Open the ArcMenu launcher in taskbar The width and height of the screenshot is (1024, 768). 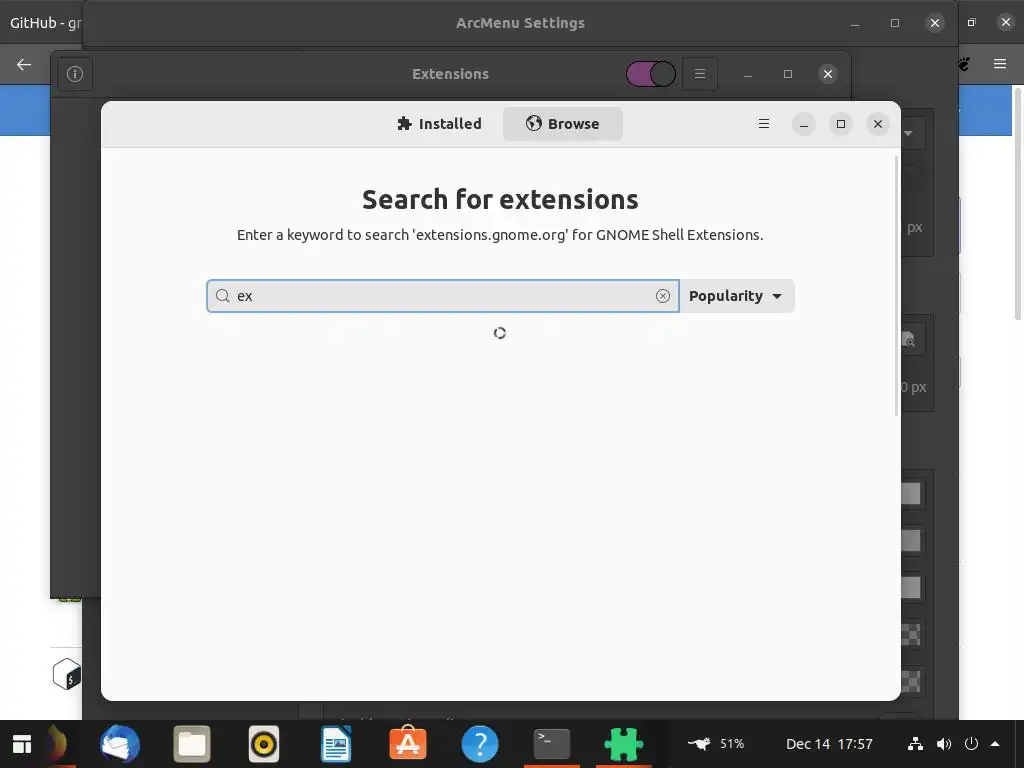[22, 744]
